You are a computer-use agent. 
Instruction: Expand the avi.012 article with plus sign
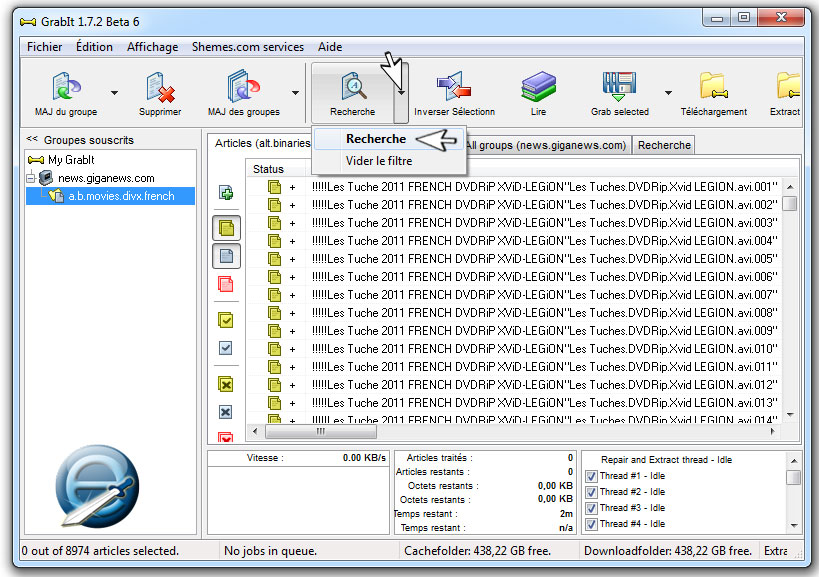point(292,385)
